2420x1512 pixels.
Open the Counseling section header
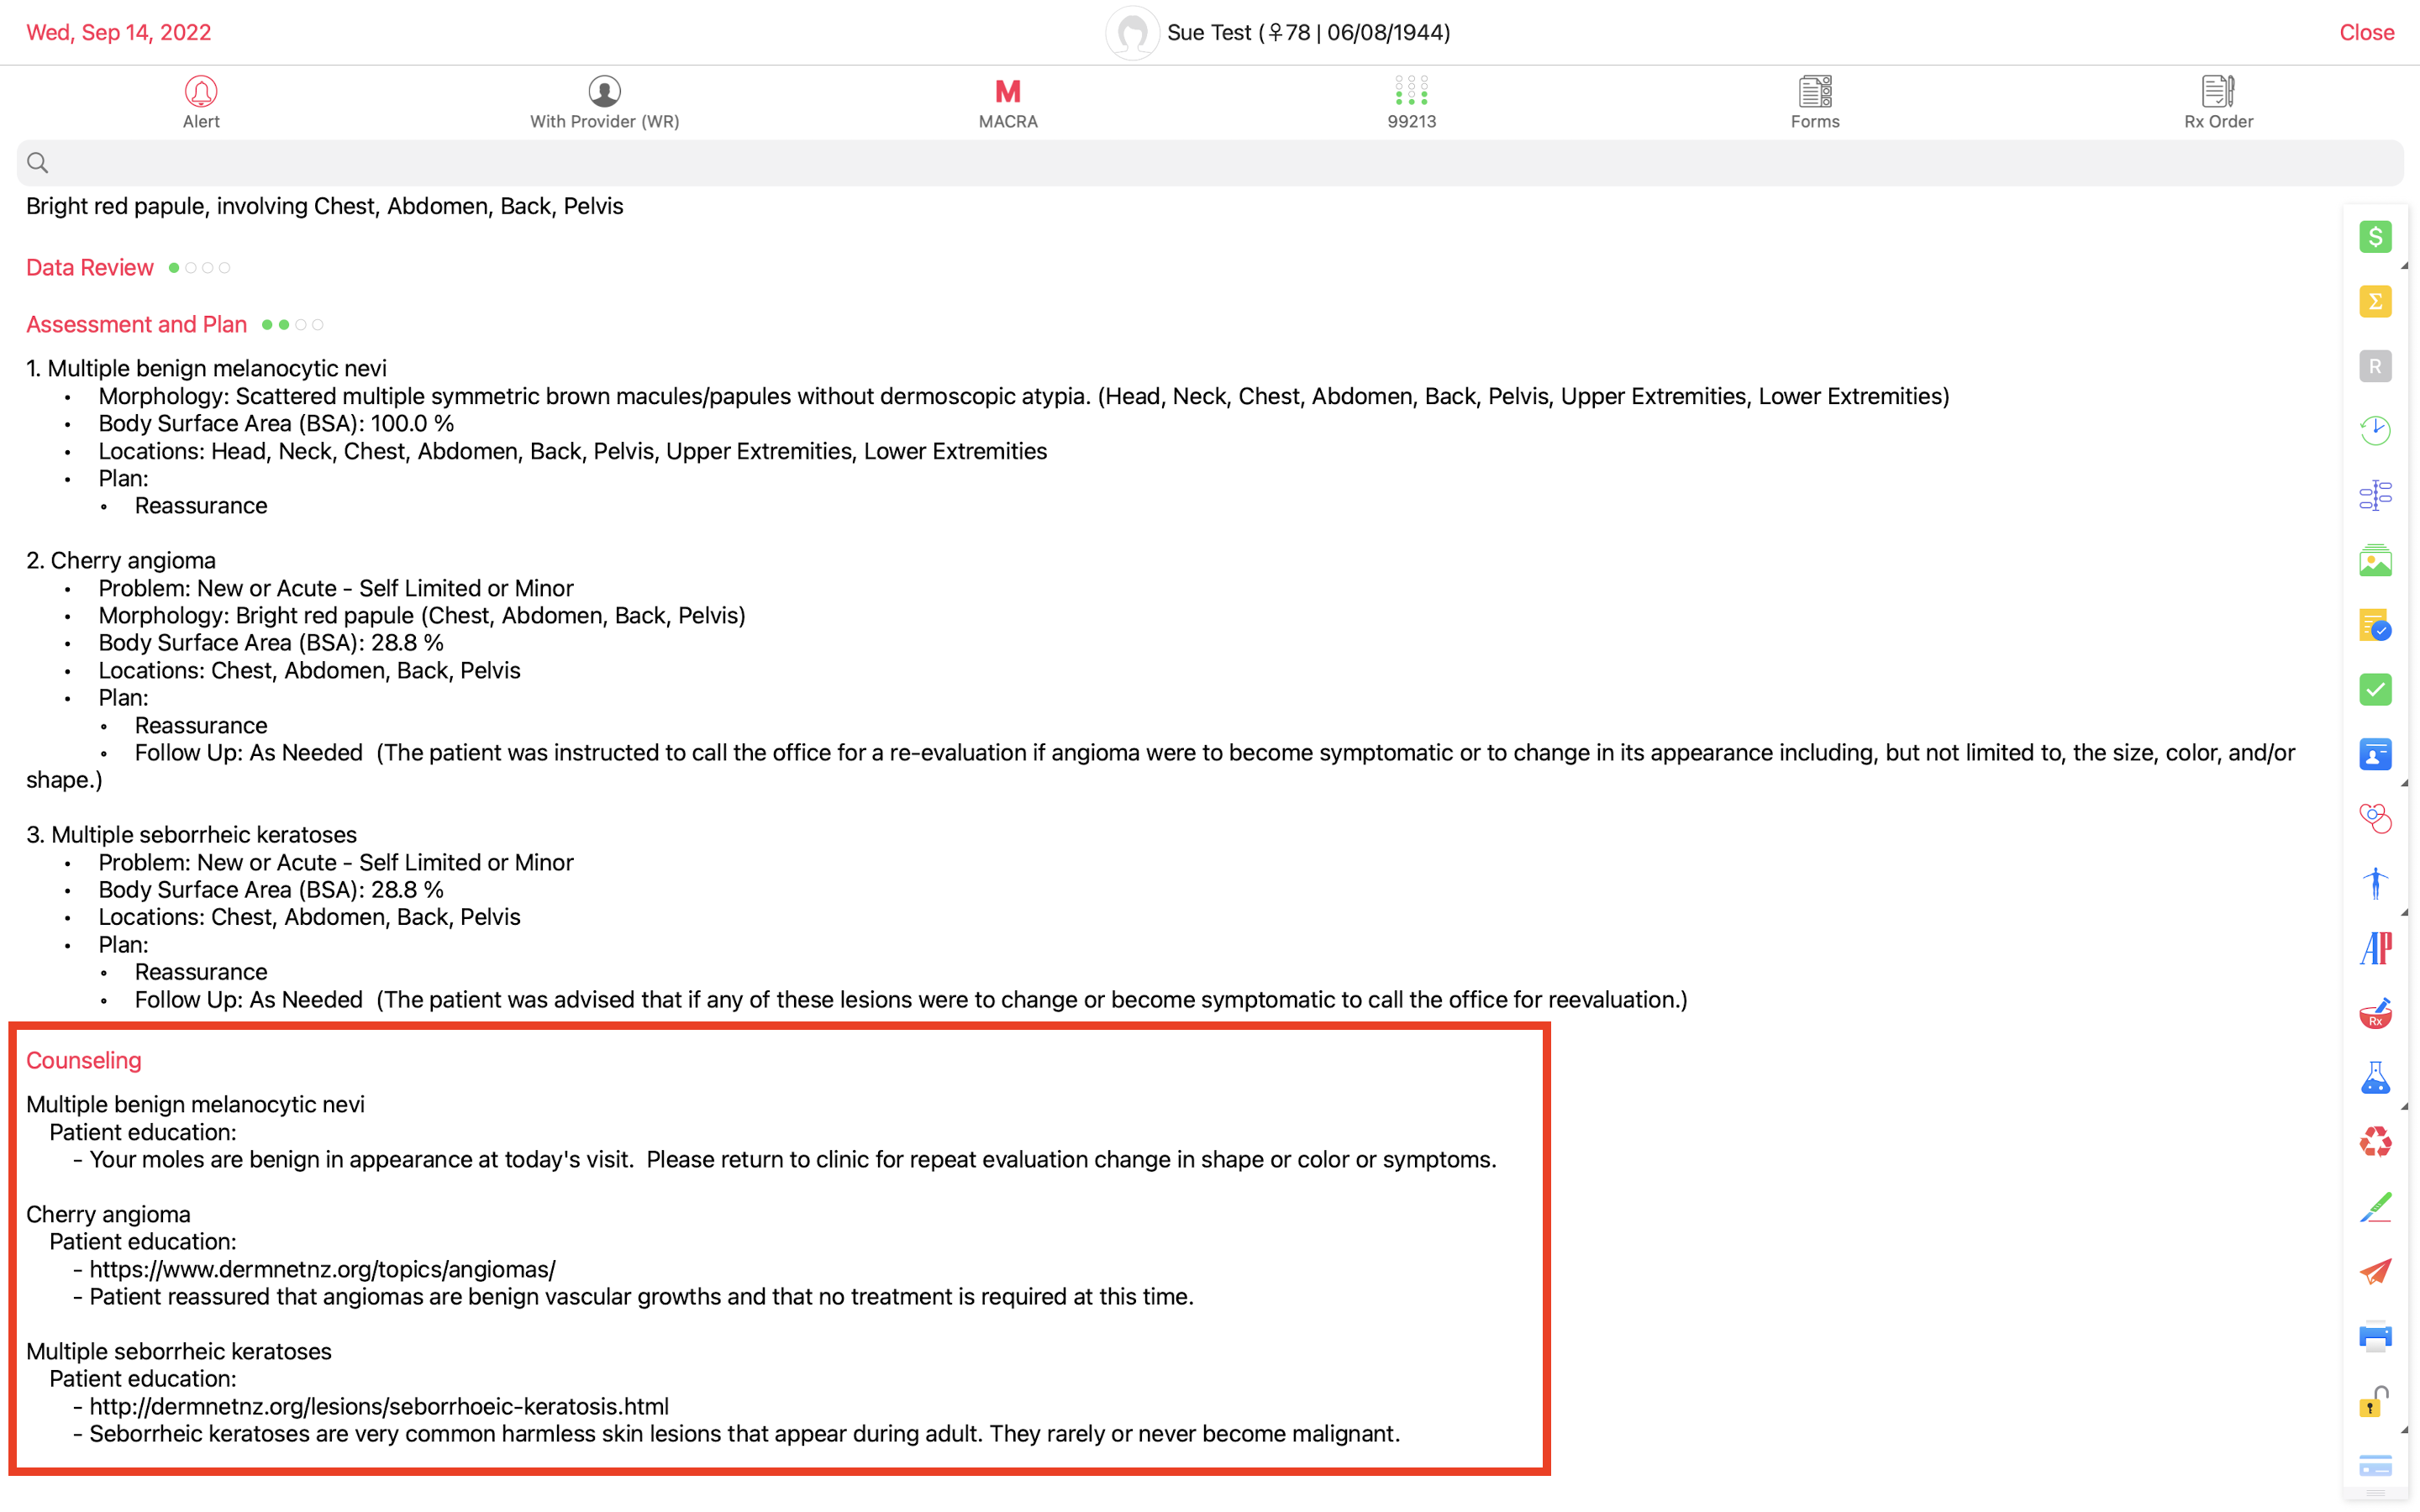click(84, 1060)
